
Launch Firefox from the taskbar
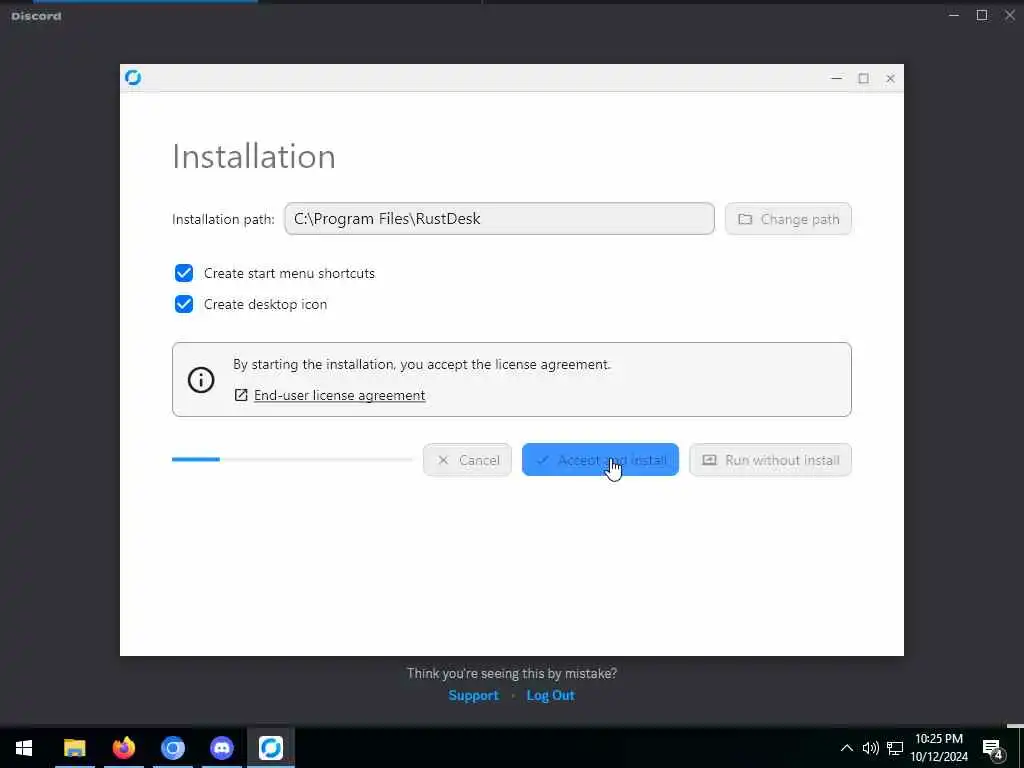[123, 748]
